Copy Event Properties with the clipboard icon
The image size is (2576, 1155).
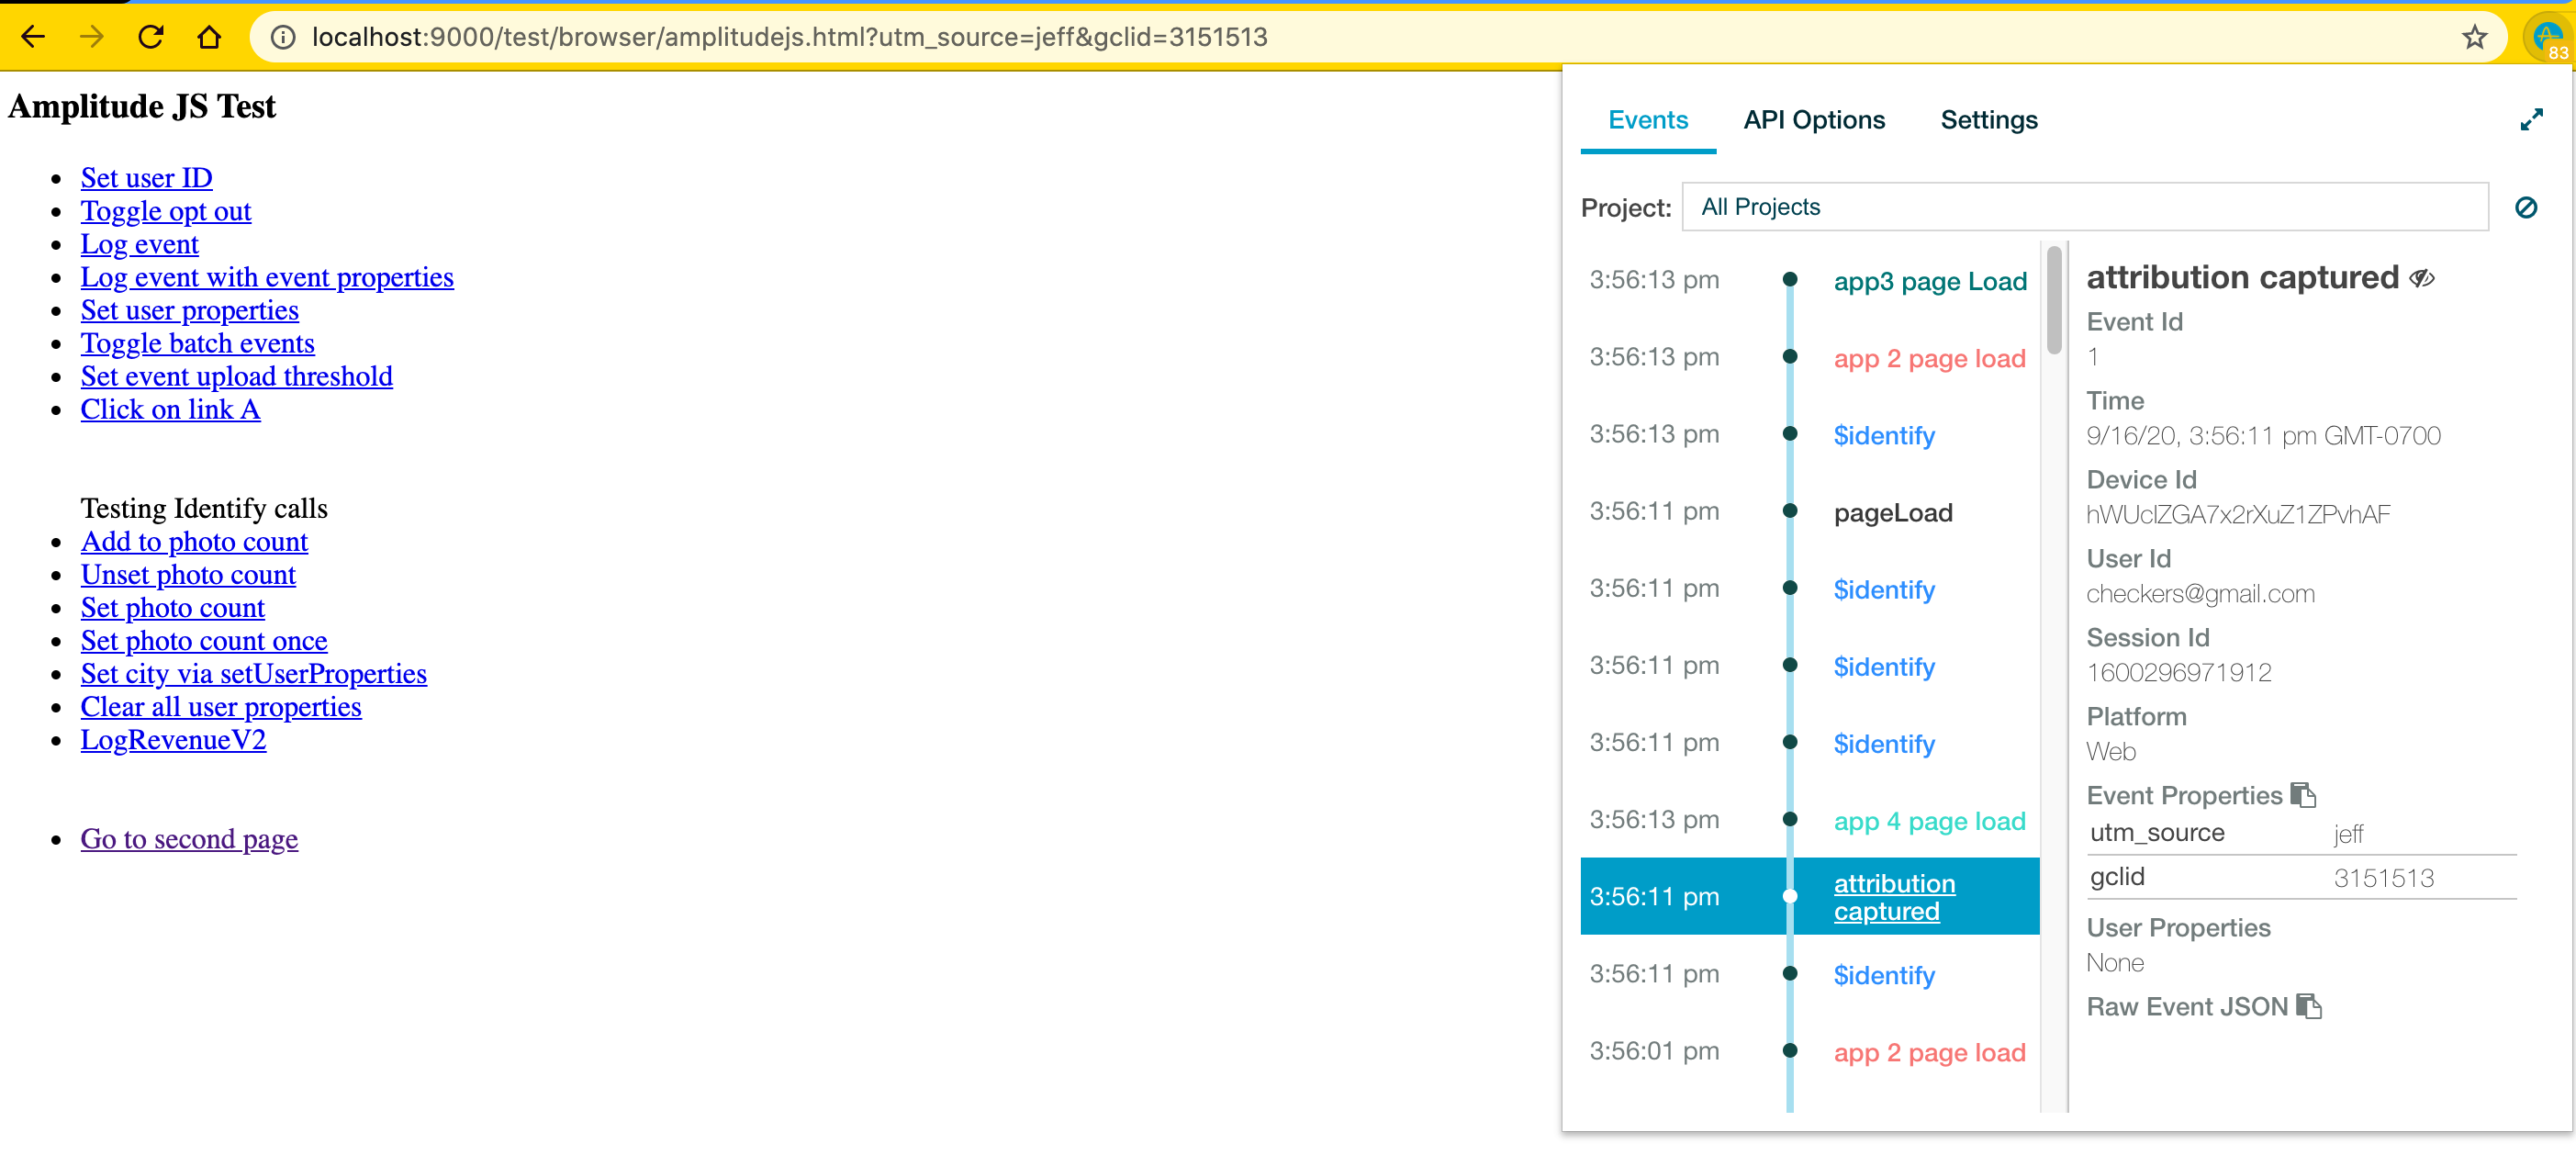(x=2303, y=795)
